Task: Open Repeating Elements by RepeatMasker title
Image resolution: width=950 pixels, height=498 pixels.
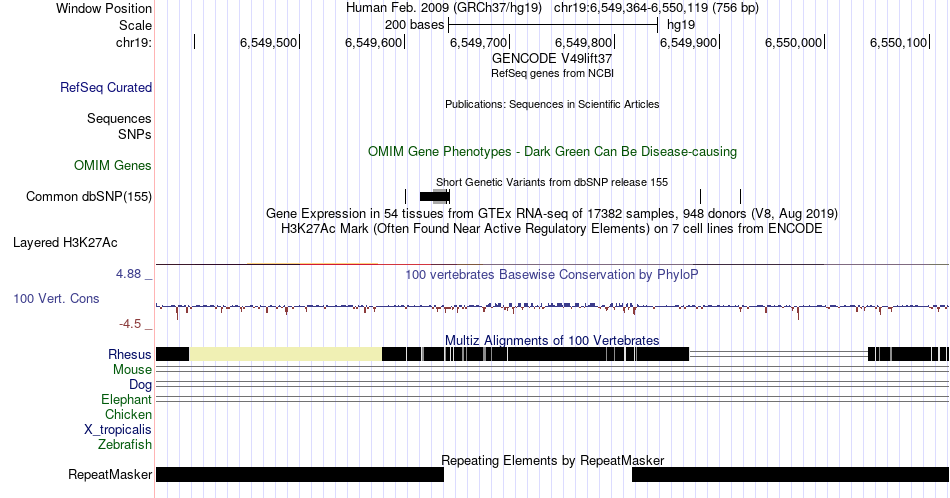Action: (552, 460)
